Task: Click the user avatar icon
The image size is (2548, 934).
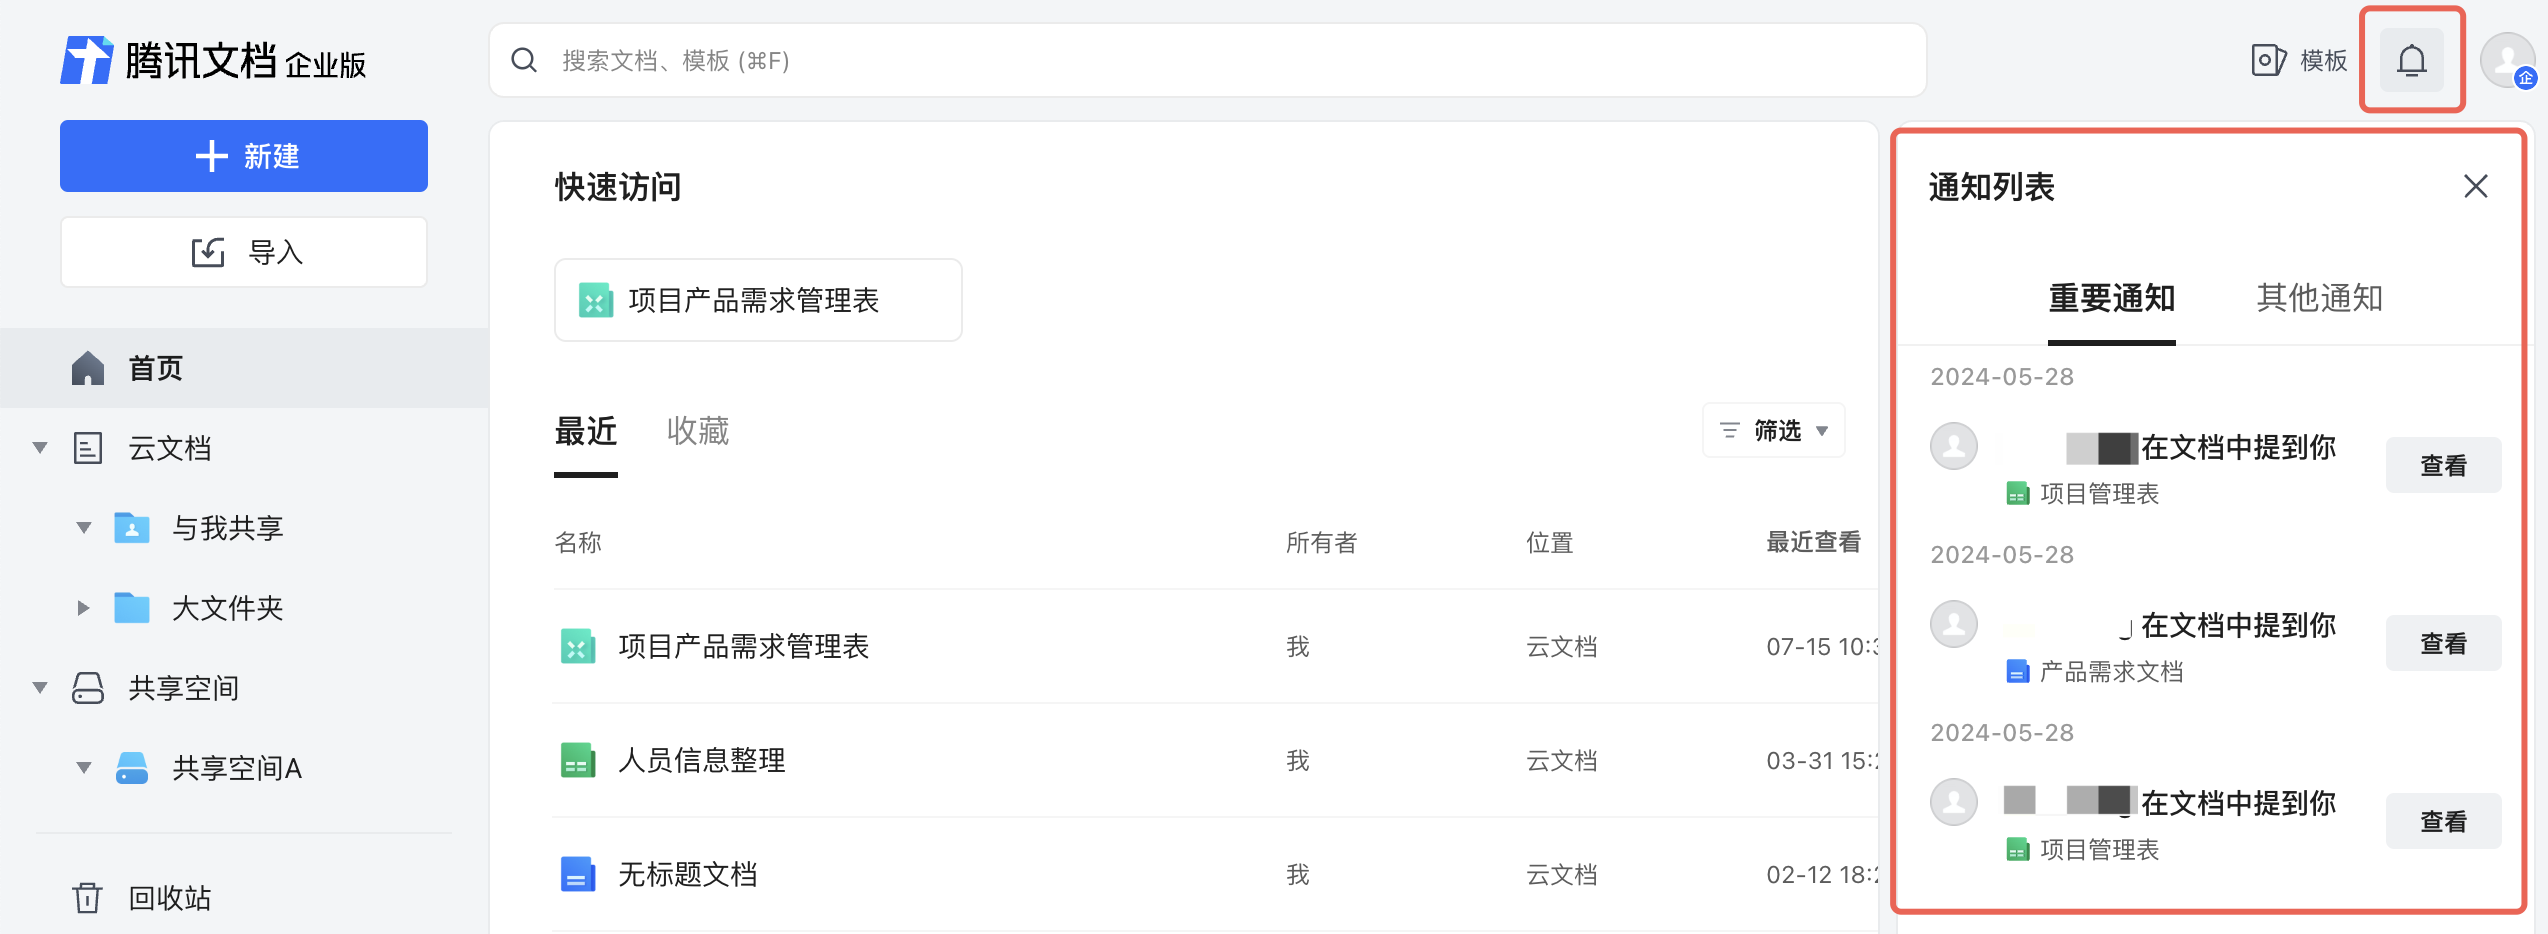Action: pyautogui.click(x=2507, y=61)
